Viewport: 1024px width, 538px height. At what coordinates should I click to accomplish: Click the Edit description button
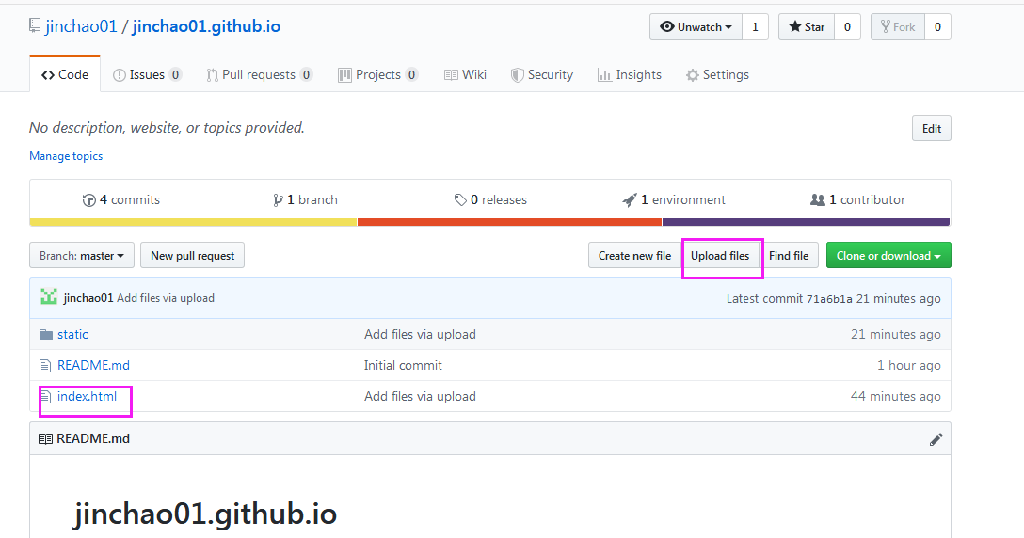tap(931, 128)
